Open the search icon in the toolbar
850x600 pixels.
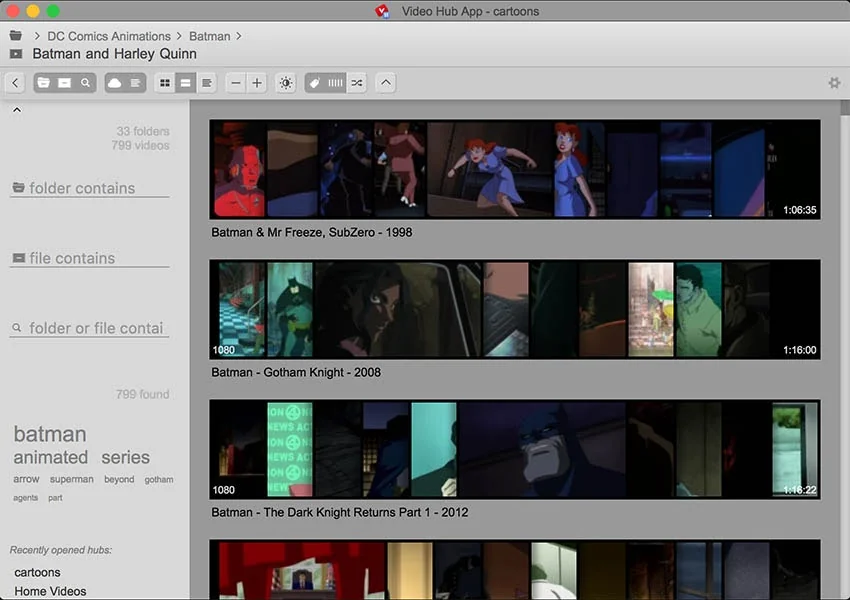(x=85, y=83)
